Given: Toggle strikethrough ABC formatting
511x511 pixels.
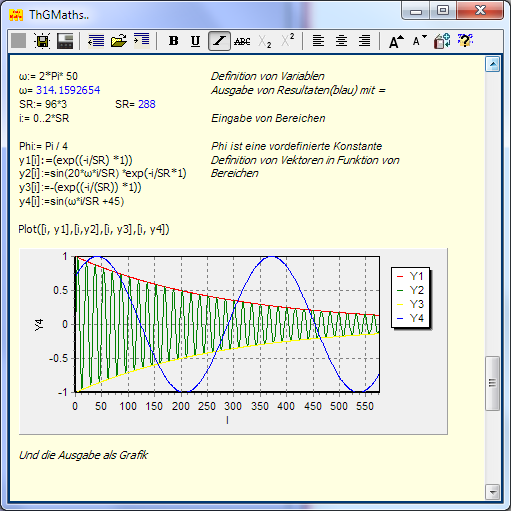Looking at the screenshot, I should (242, 41).
